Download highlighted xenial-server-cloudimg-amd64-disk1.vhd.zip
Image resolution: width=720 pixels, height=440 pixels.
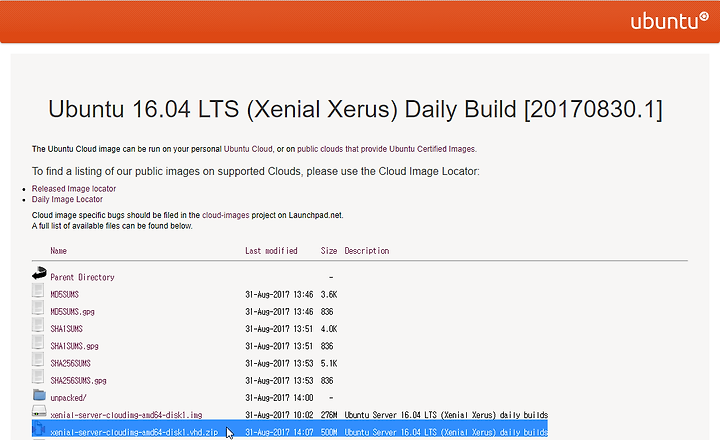(x=134, y=432)
